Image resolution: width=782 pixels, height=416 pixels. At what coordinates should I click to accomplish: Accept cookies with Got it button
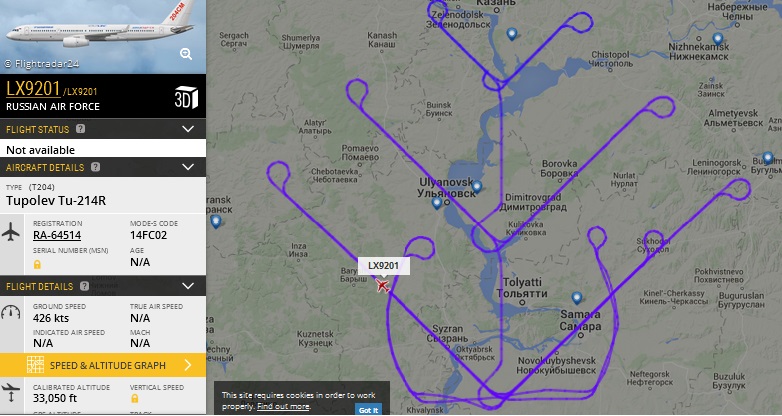click(369, 410)
